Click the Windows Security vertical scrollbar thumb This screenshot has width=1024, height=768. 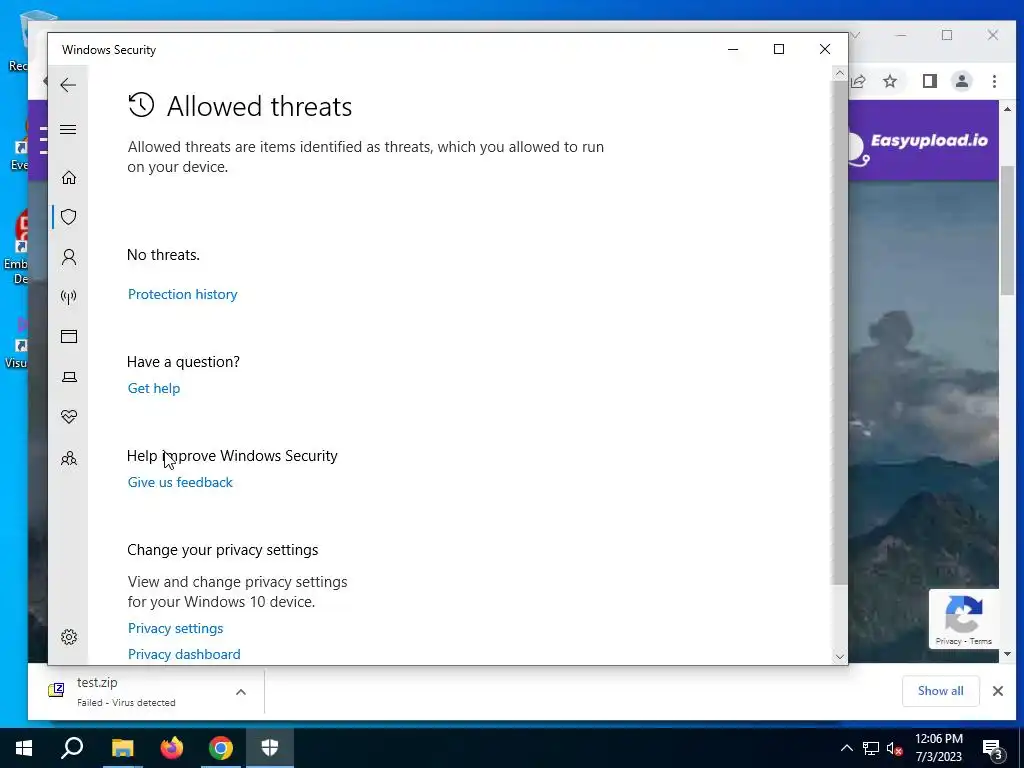[x=840, y=333]
